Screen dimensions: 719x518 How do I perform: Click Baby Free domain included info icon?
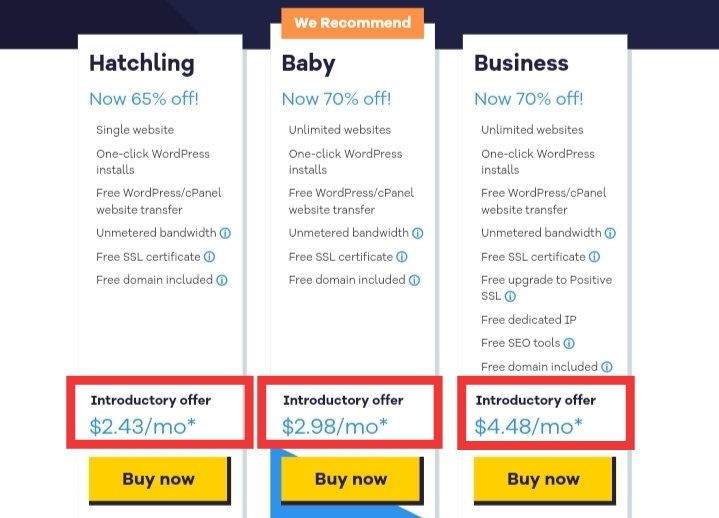pyautogui.click(x=414, y=280)
